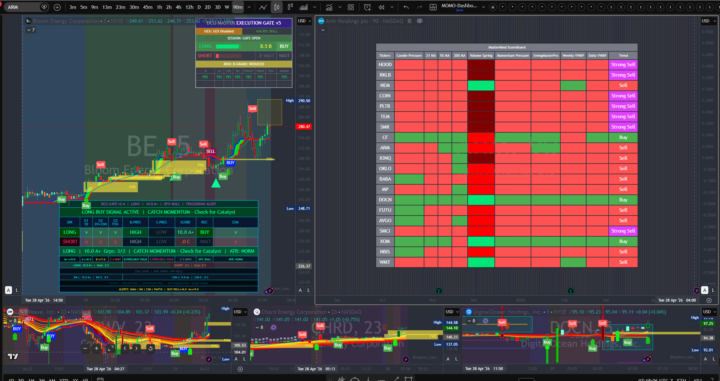Maximize the CRWV chart pane
720x381 pixels.
click(110, 348)
